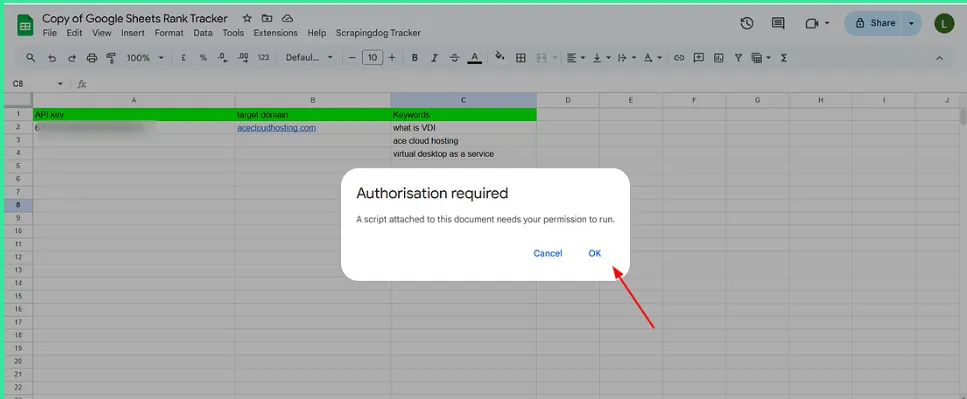Screen dimensions: 967x399
Task: Open the File menu
Action: point(49,33)
